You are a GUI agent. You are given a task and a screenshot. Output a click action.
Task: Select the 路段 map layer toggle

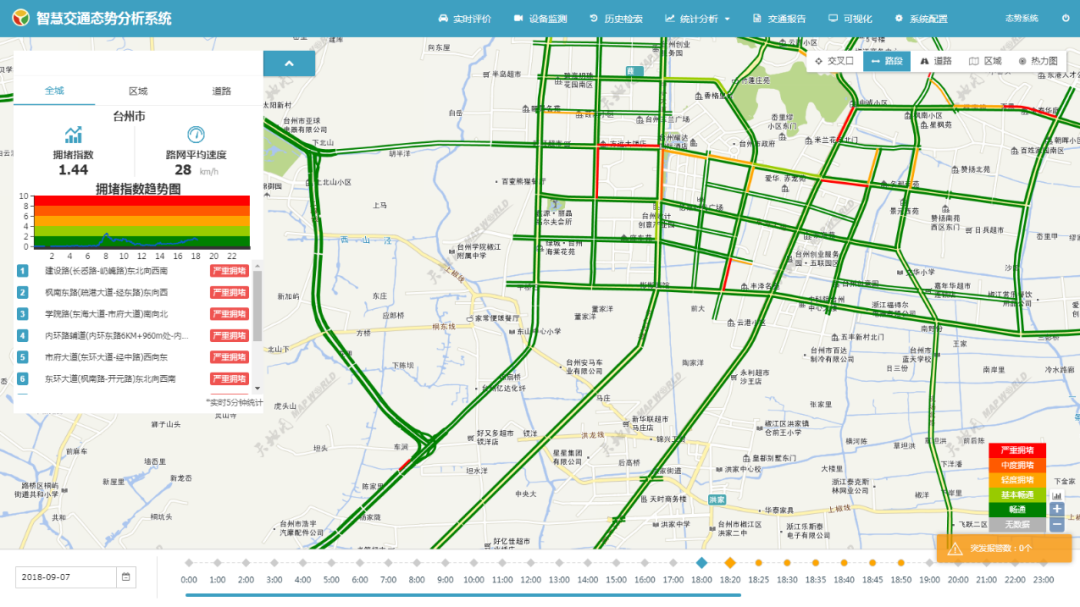point(886,61)
